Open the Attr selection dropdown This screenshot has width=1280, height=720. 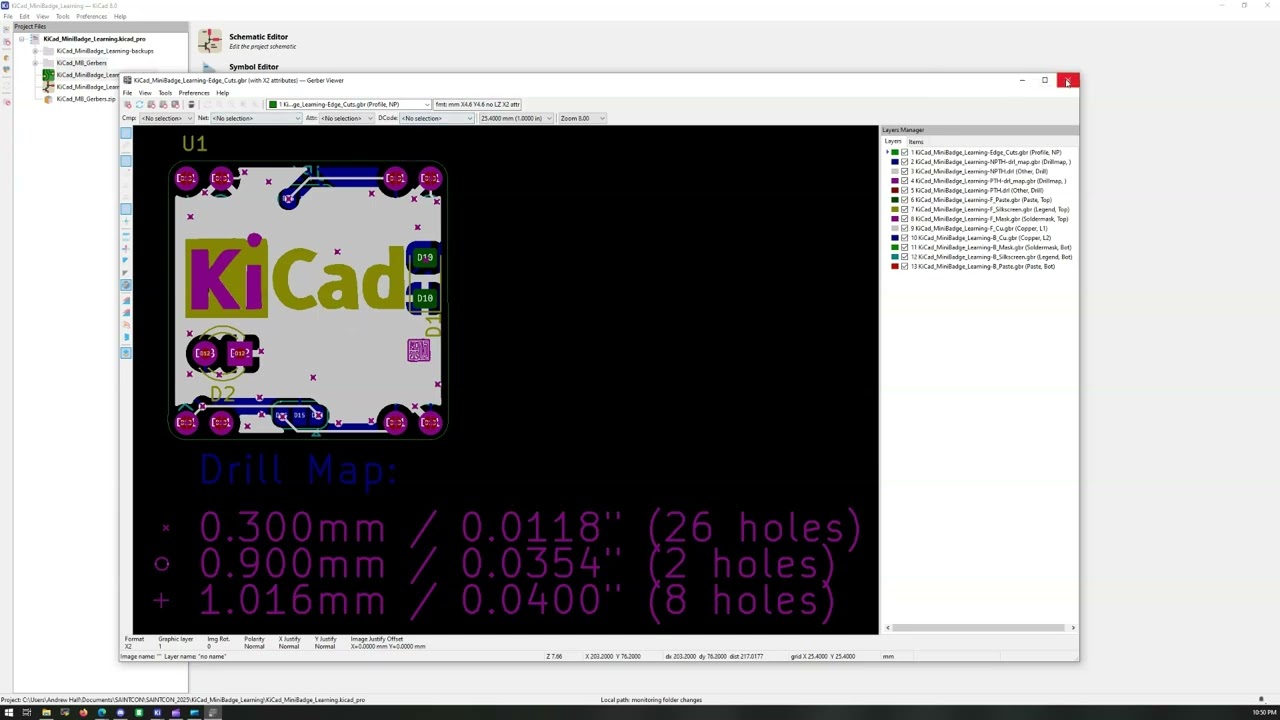point(345,118)
